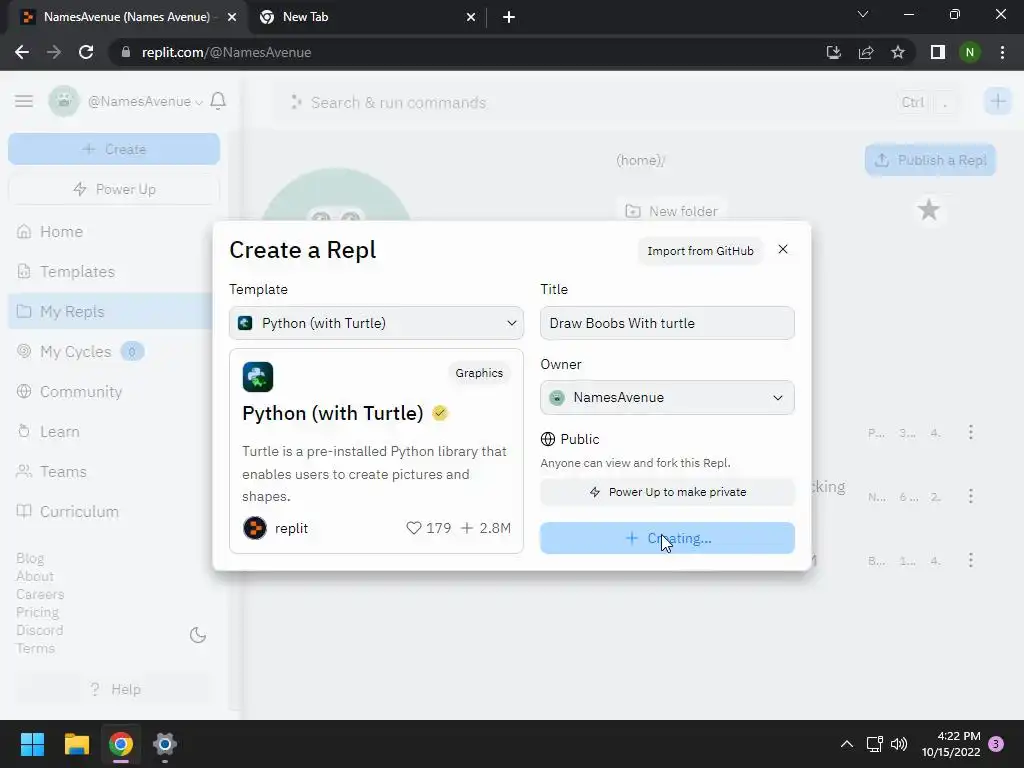
Task: Click the verified checkmark badge on template
Action: 440,413
